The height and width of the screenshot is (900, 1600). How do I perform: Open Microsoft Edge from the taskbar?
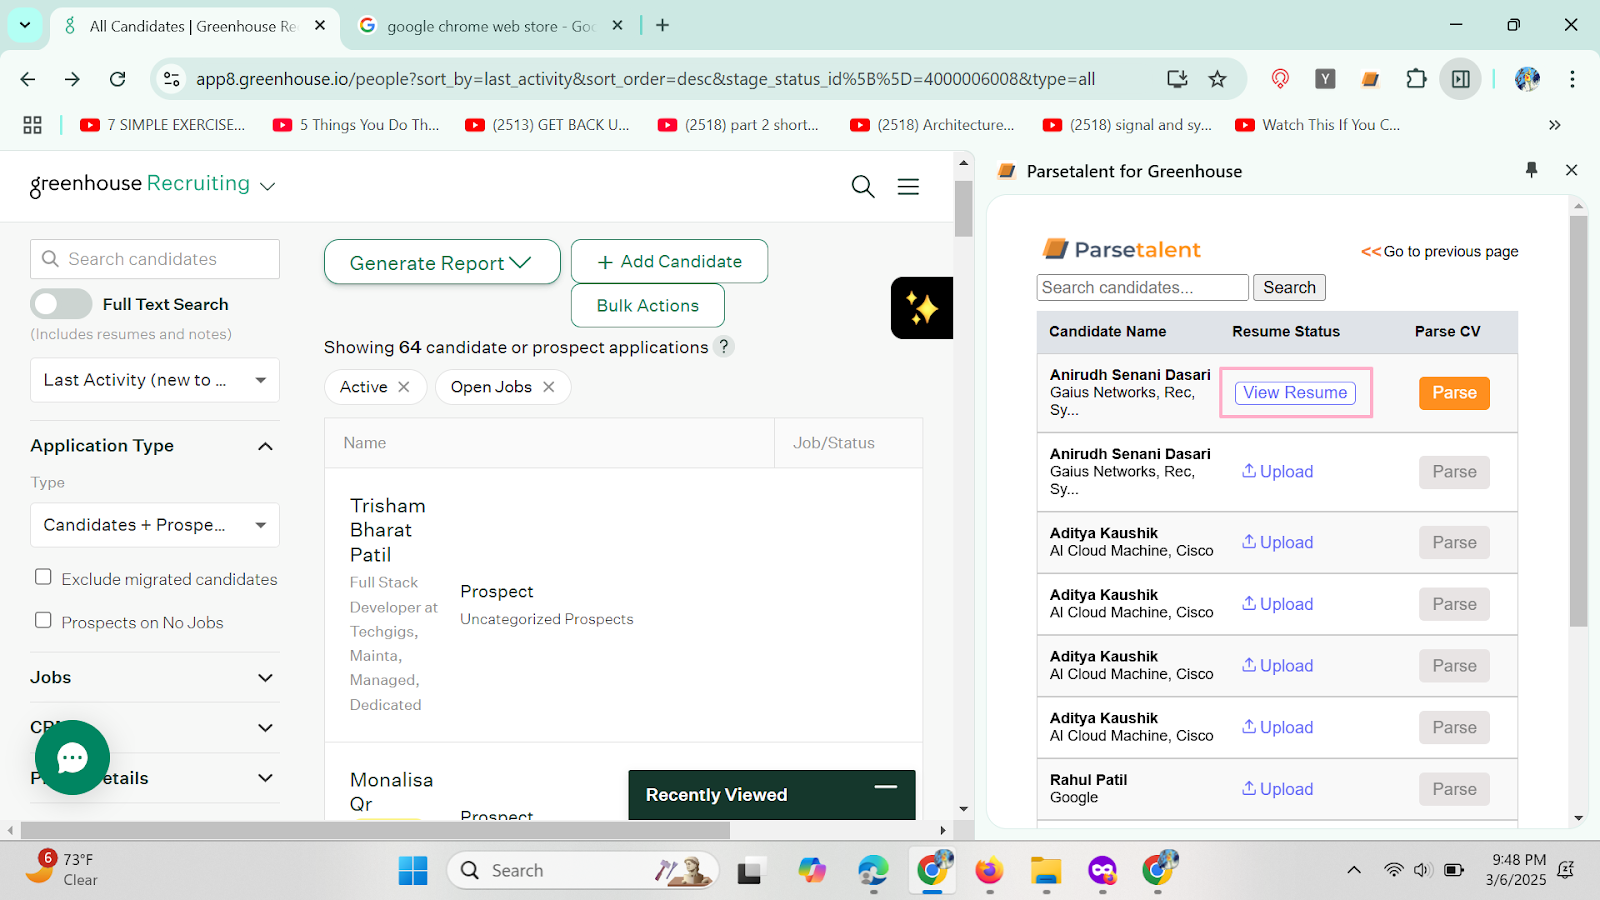pos(873,871)
